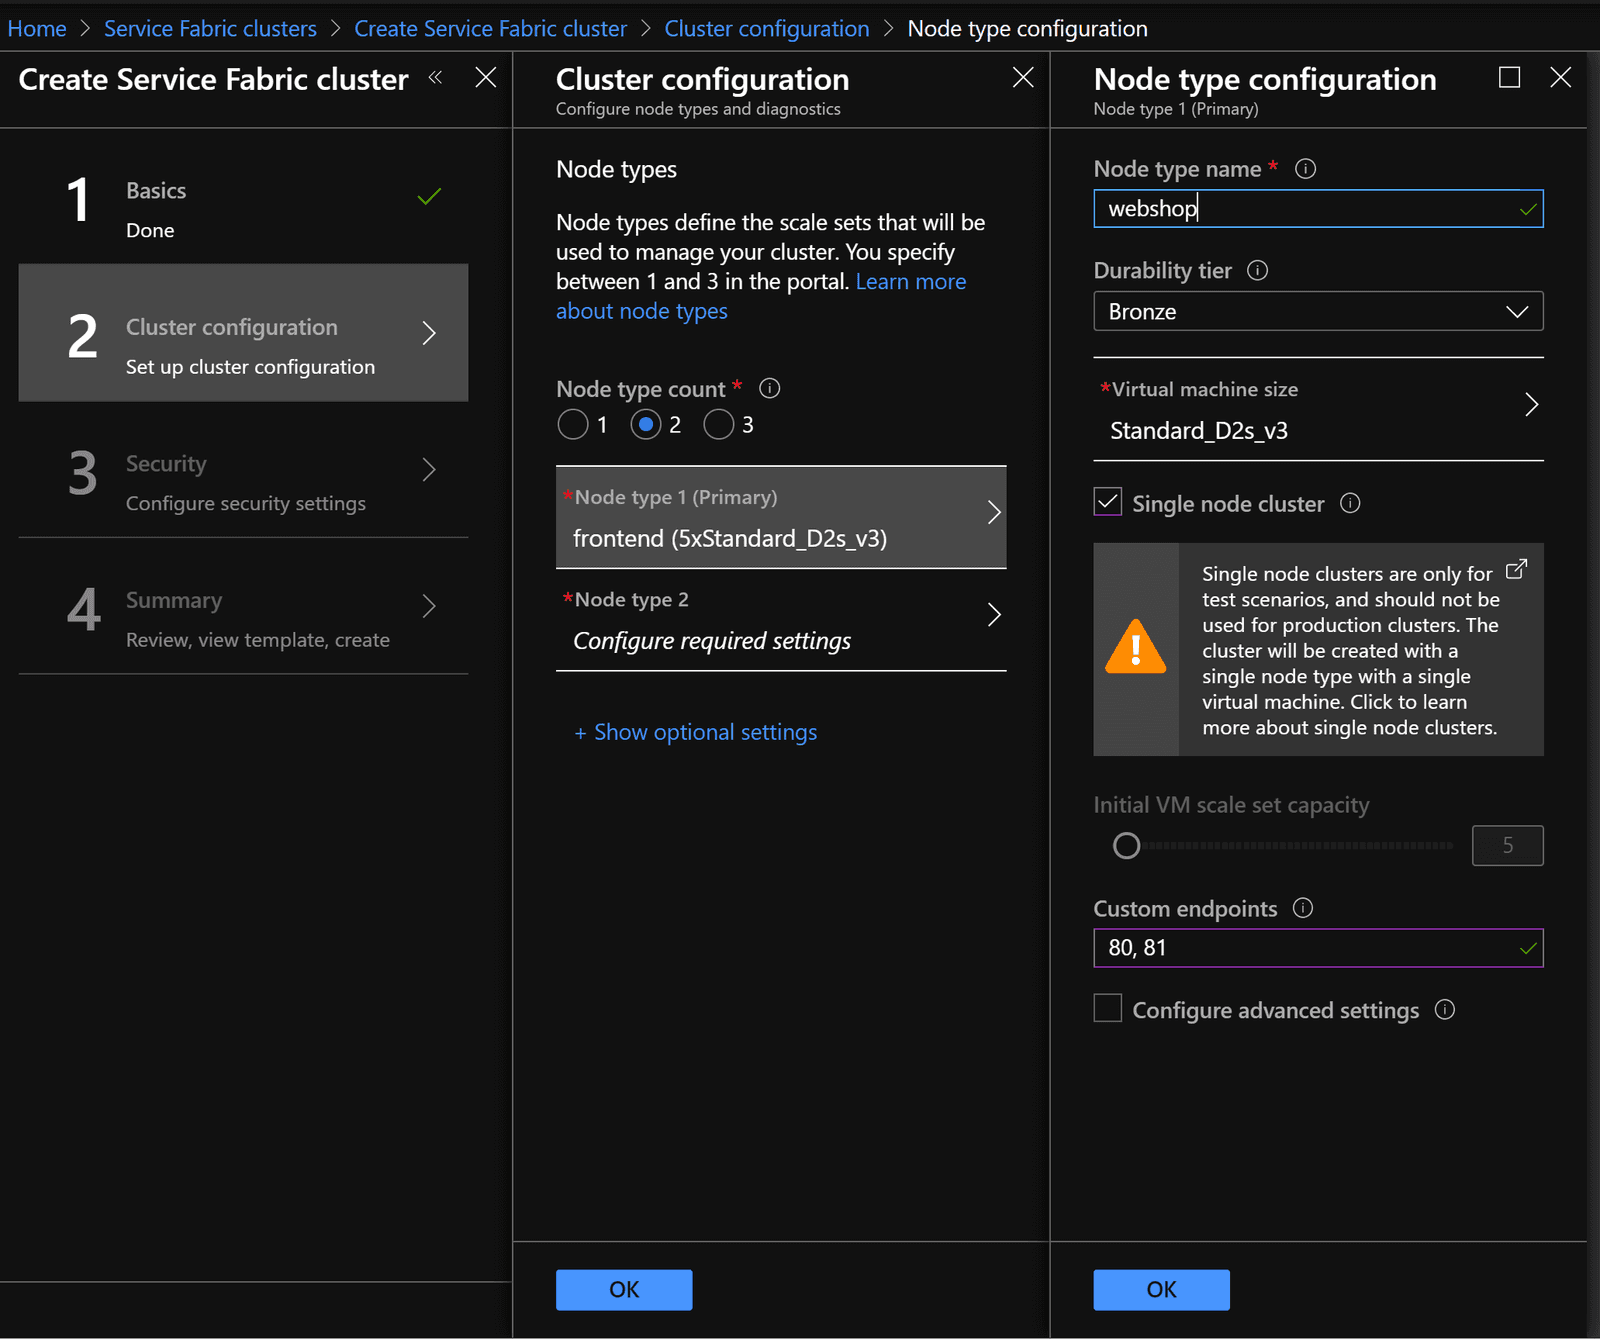The width and height of the screenshot is (1600, 1340).
Task: Open the Security step
Action: click(243, 482)
